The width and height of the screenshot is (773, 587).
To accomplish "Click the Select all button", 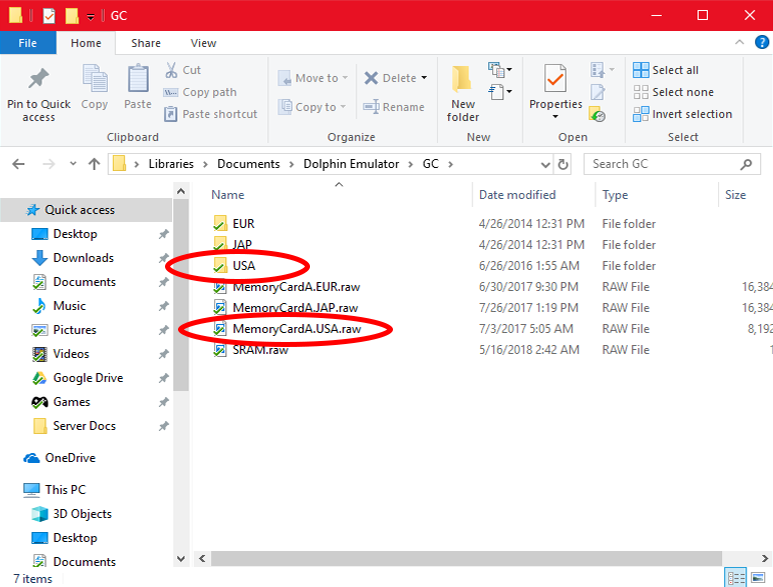I will point(666,70).
